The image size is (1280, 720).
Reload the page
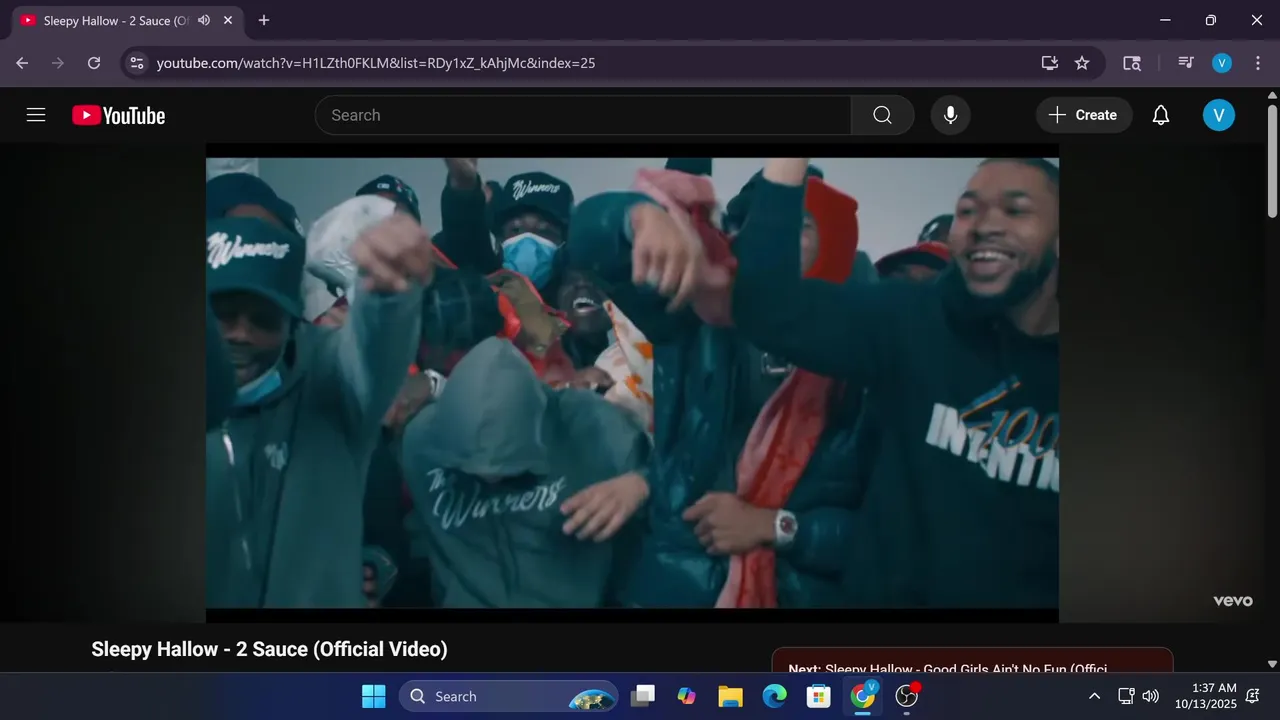94,63
